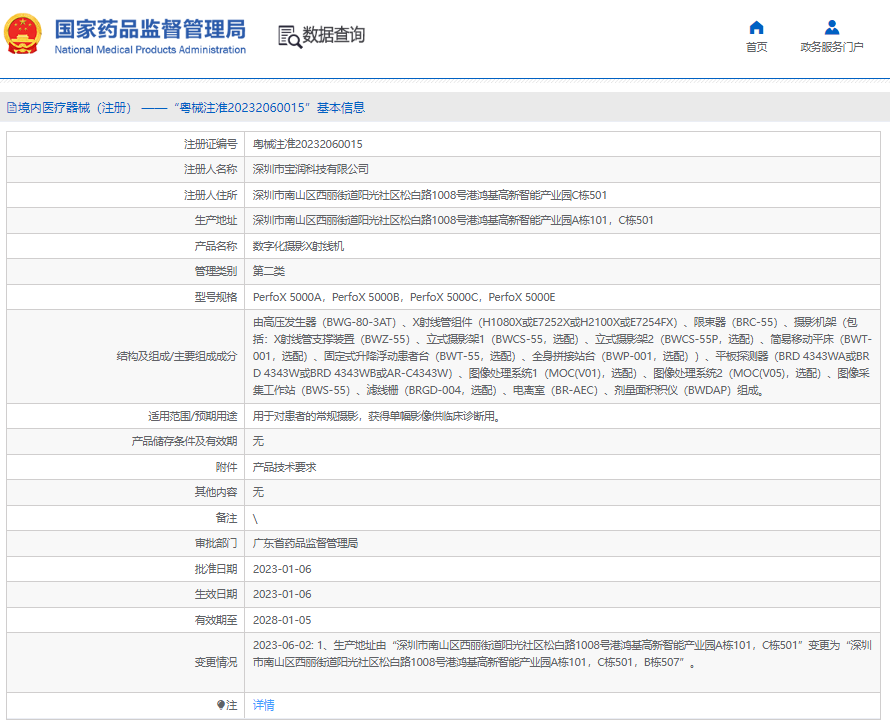This screenshot has height=727, width=890.
Task: Click document icon beside 境内医疗器械
Action: [x=11, y=108]
